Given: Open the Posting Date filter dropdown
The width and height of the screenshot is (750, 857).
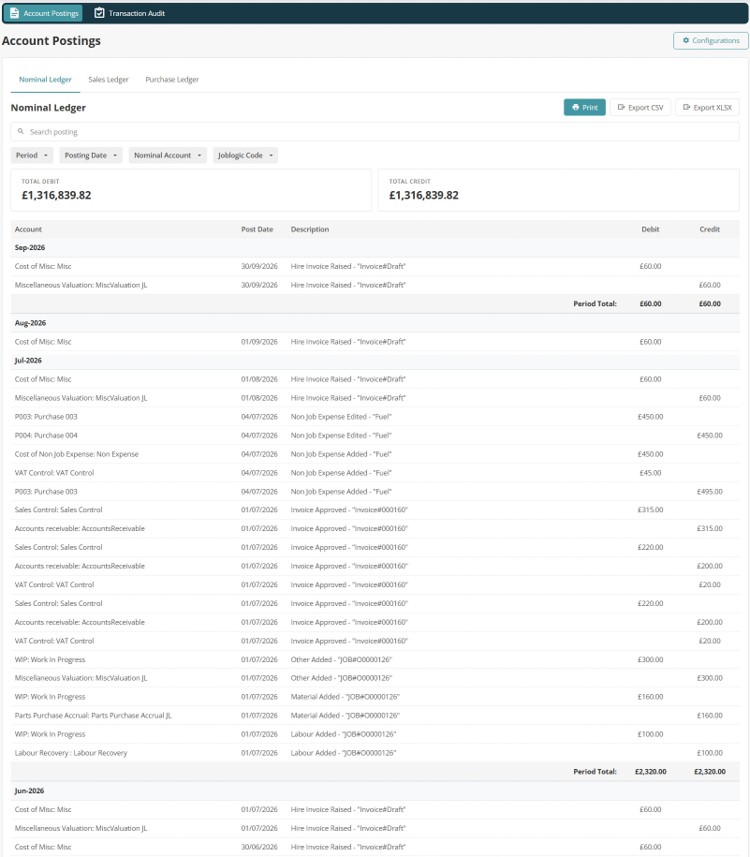Looking at the screenshot, I should [x=91, y=155].
